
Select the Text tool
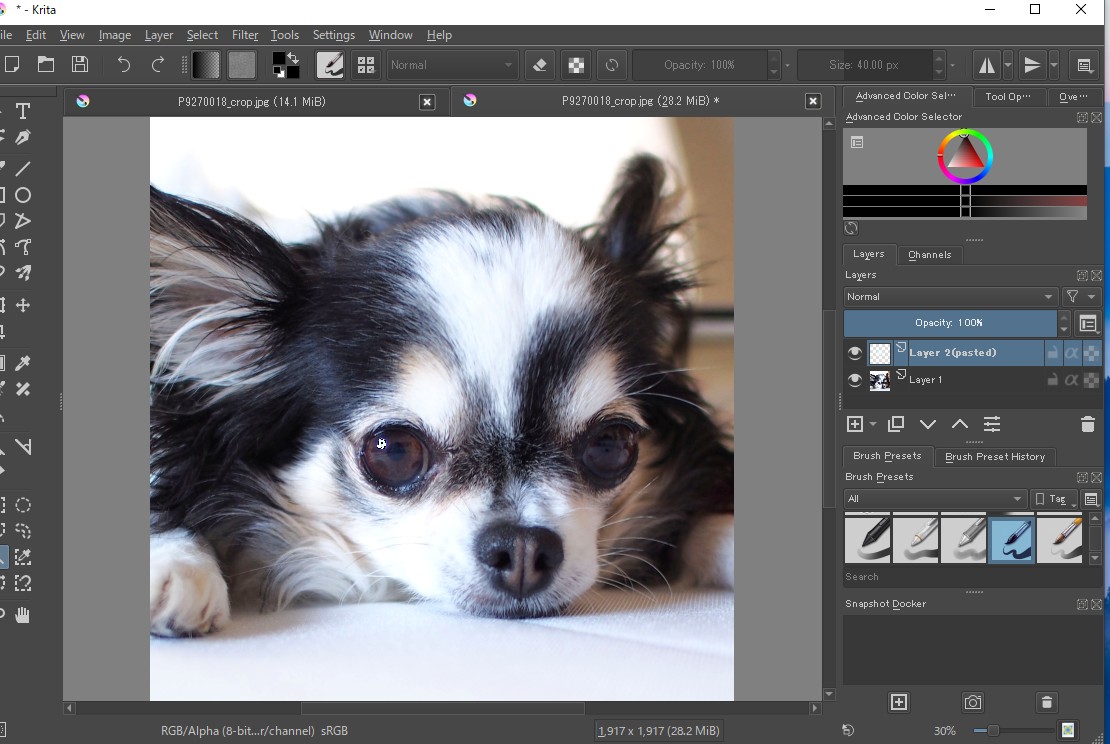point(23,111)
